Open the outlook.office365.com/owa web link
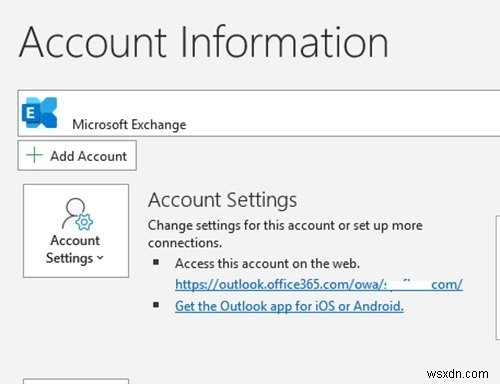 pos(319,284)
